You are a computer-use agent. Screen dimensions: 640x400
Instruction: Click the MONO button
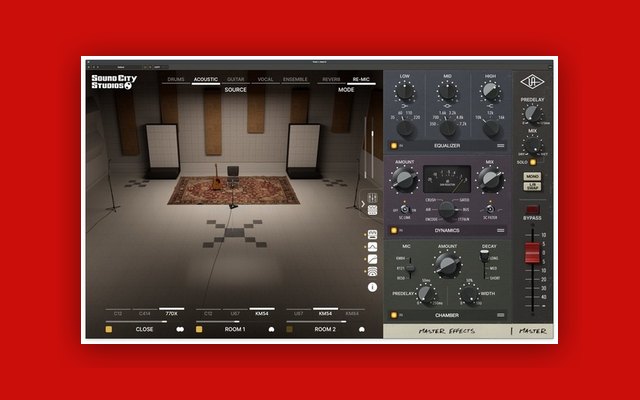click(x=532, y=176)
